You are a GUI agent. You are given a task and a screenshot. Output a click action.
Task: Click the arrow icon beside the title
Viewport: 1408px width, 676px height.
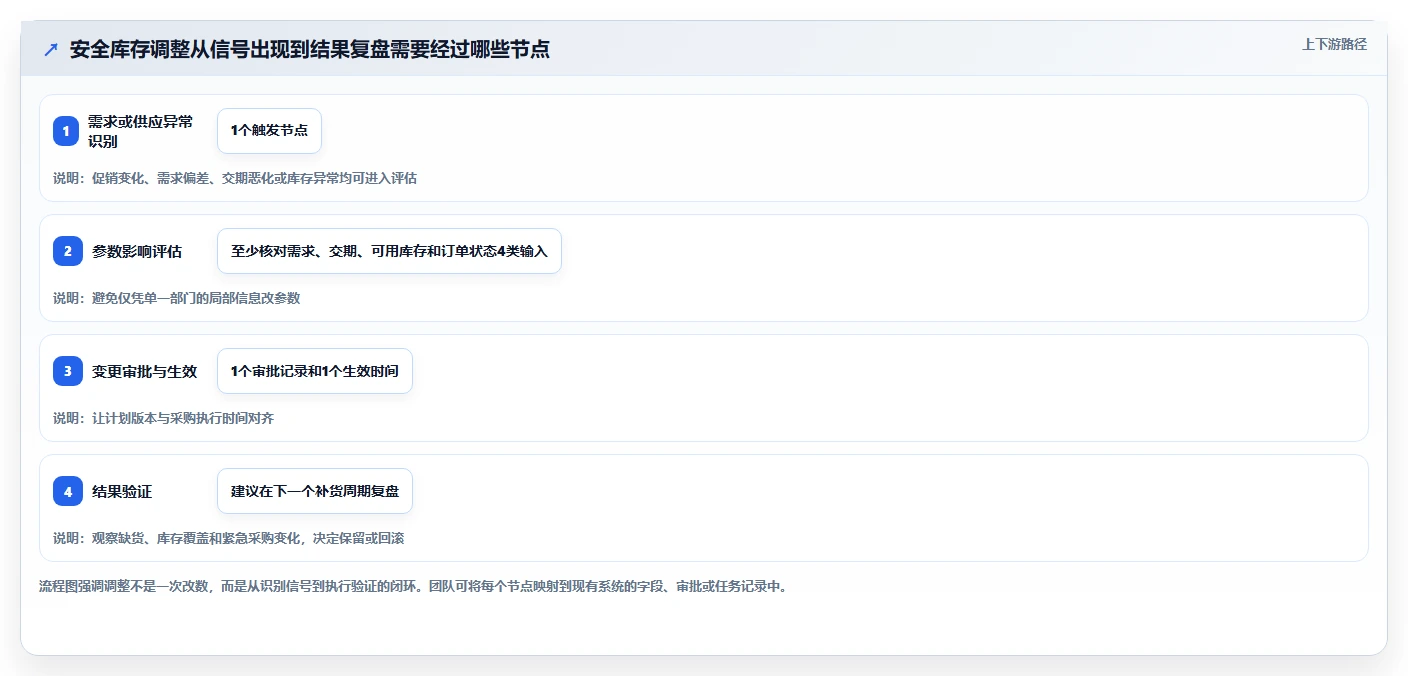[x=51, y=50]
